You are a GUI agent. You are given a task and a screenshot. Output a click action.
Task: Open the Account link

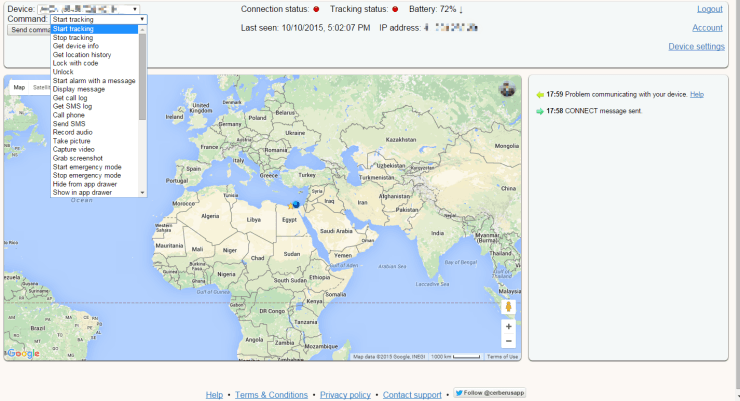tap(707, 28)
